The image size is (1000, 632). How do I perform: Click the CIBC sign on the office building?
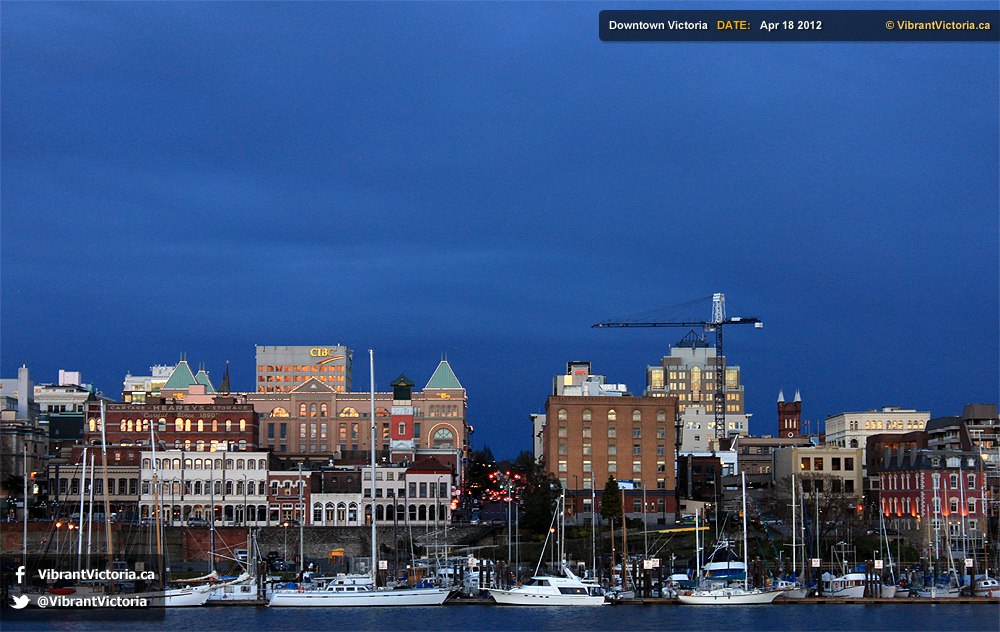[x=321, y=352]
